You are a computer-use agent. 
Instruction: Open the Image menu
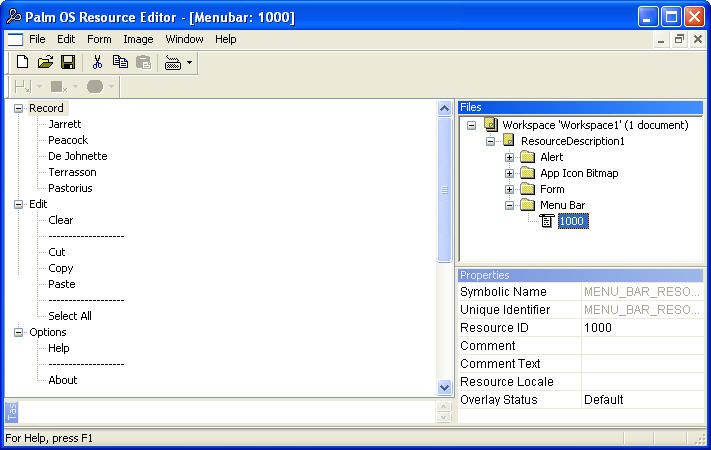click(138, 39)
